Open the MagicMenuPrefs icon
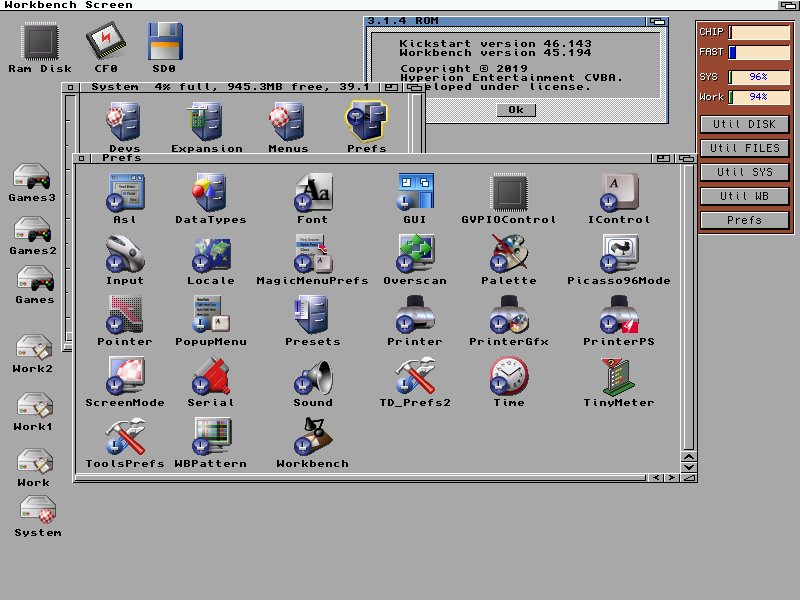This screenshot has width=800, height=600. 313,253
